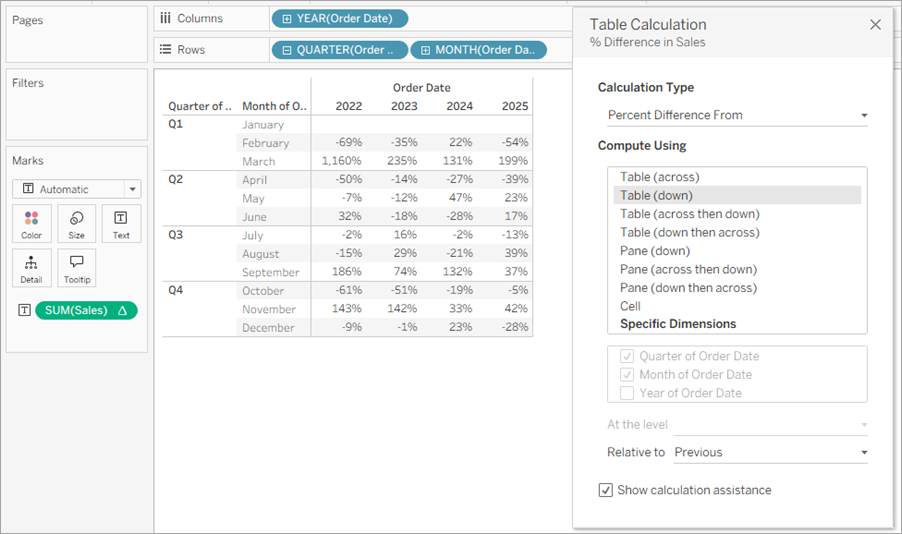The width and height of the screenshot is (902, 534).
Task: Open the Text marks card
Action: coord(121,224)
